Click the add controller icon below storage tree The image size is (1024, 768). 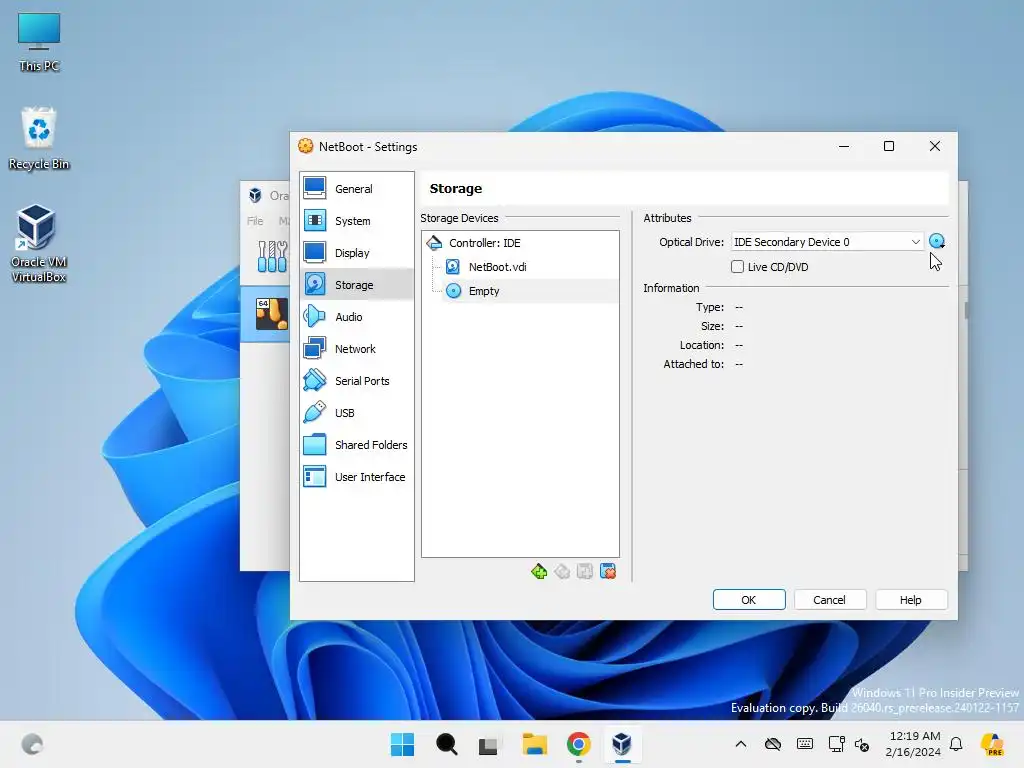pyautogui.click(x=539, y=571)
